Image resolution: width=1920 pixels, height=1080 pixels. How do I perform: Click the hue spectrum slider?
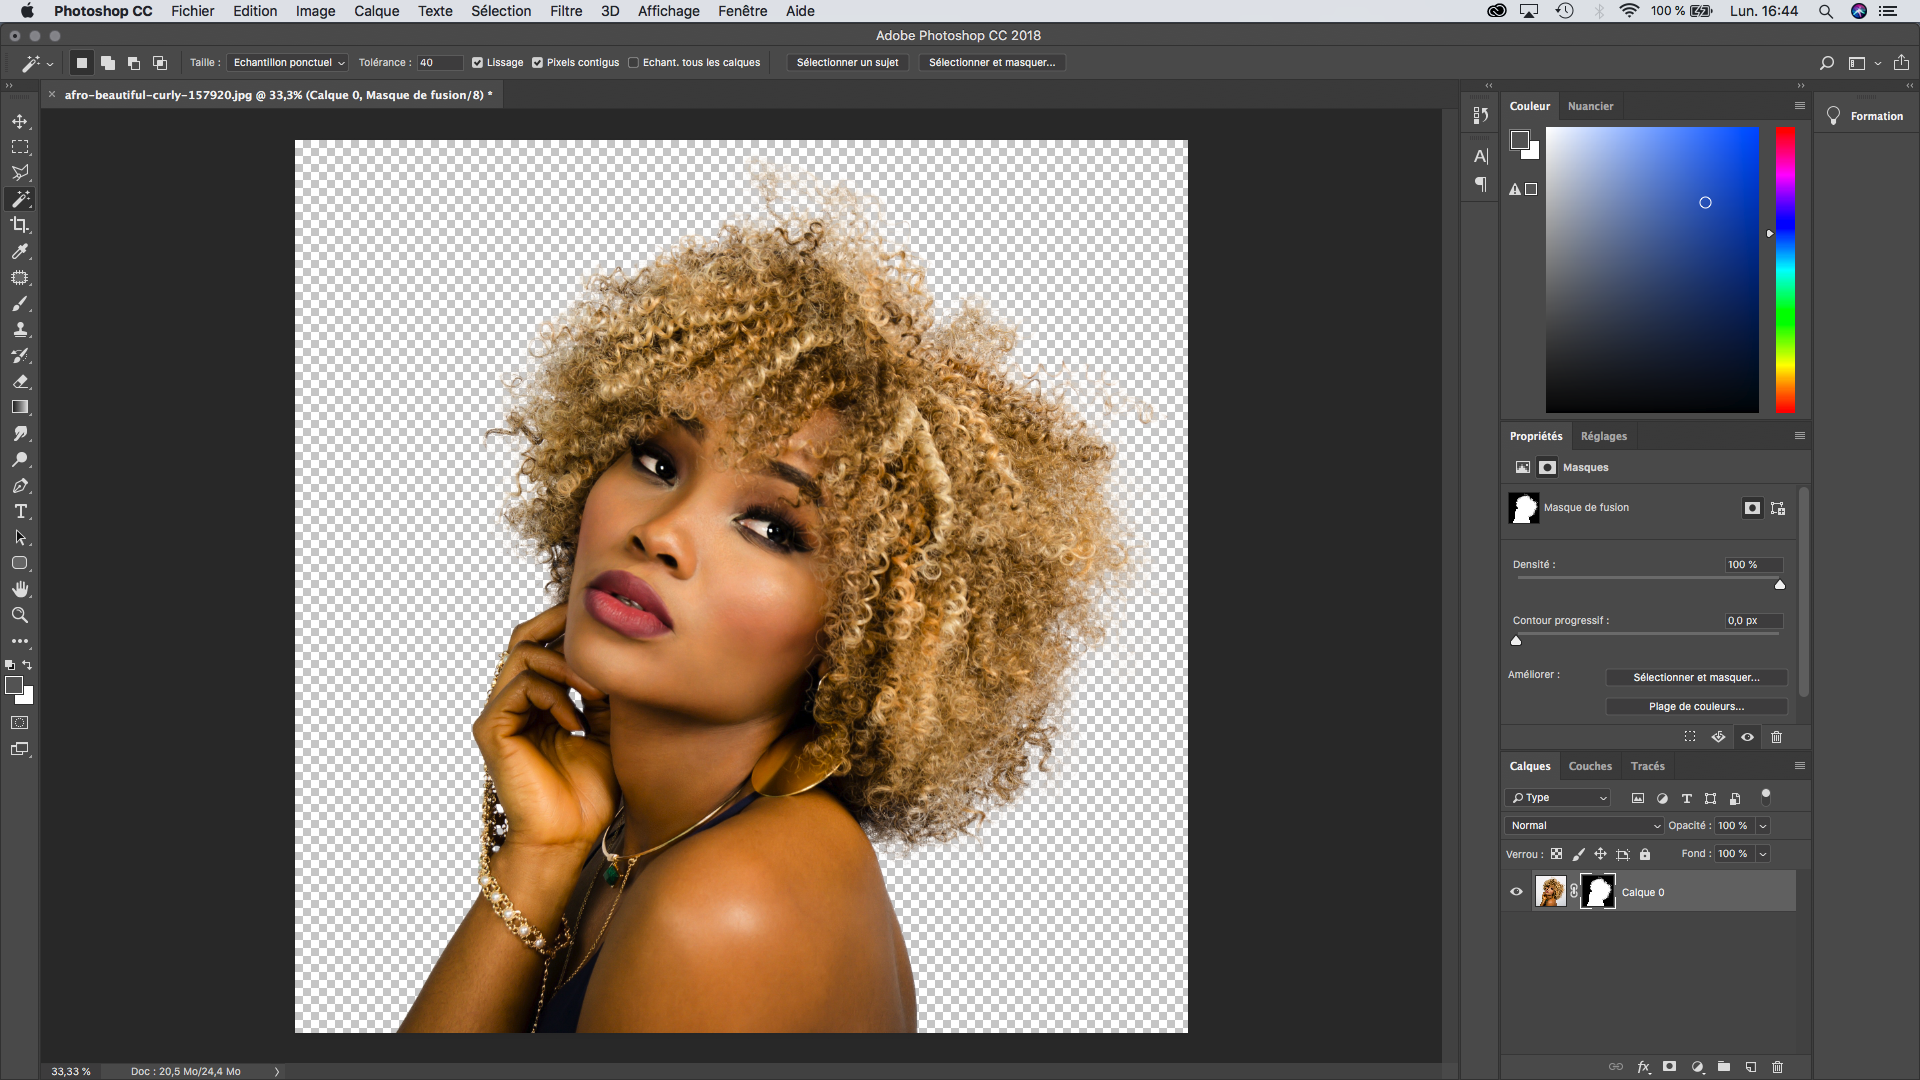pyautogui.click(x=1785, y=270)
